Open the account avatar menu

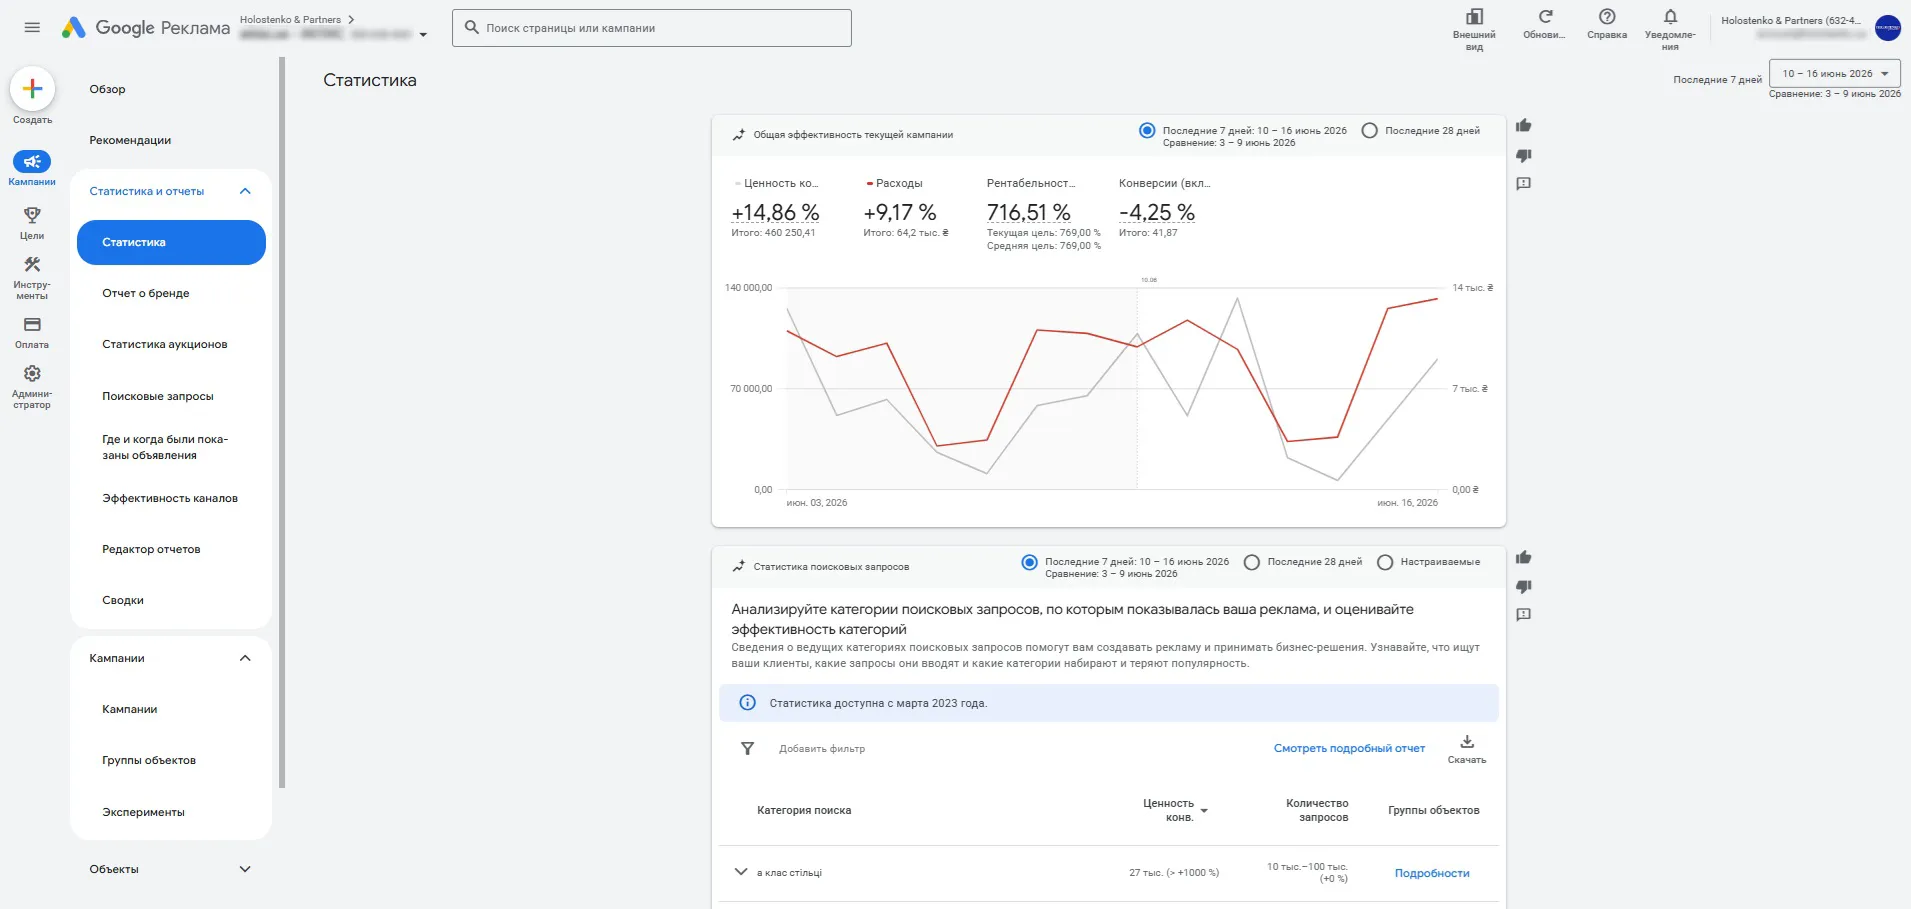click(1887, 28)
